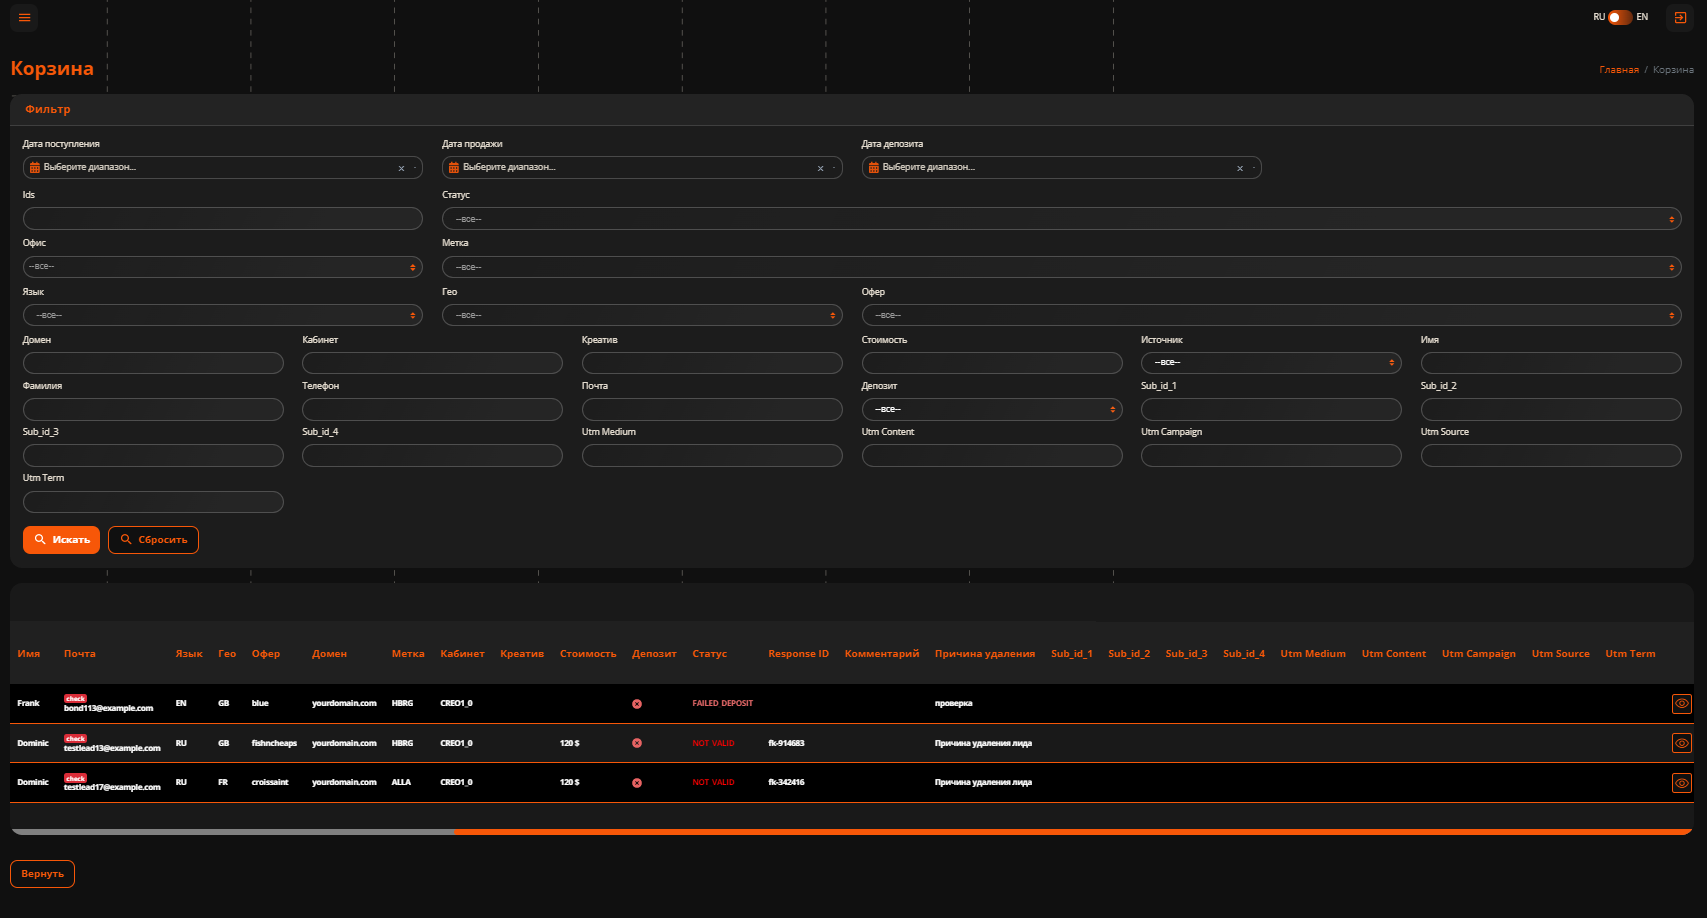The width and height of the screenshot is (1707, 918).
Task: Open the hamburger sidebar menu
Action: pos(25,17)
